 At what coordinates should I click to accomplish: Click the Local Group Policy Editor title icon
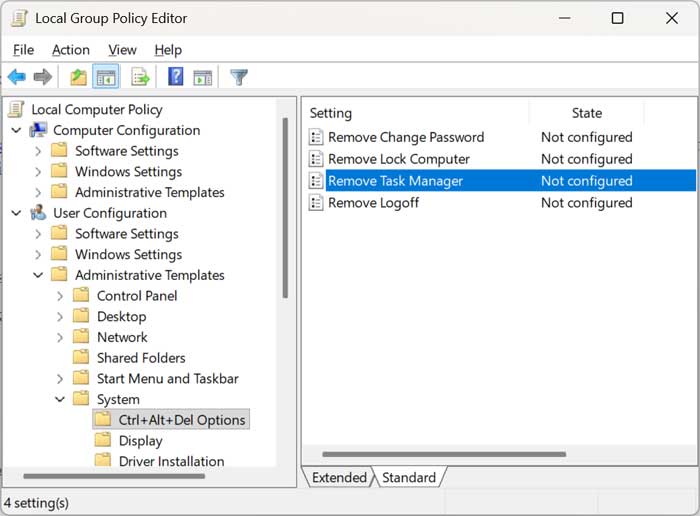point(19,18)
